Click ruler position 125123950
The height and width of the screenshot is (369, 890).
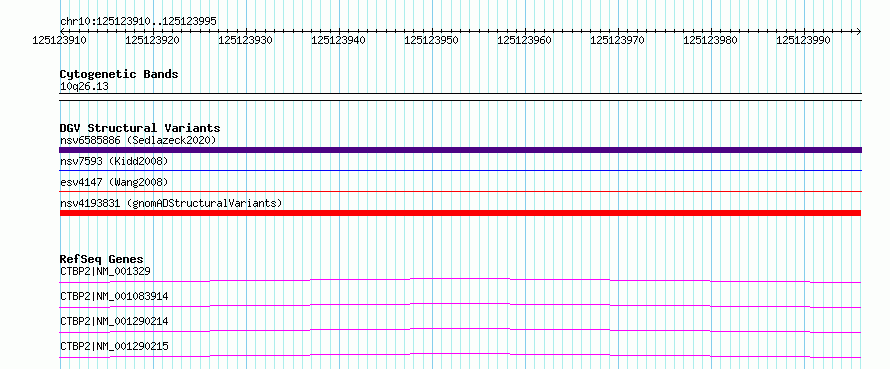[x=431, y=40]
